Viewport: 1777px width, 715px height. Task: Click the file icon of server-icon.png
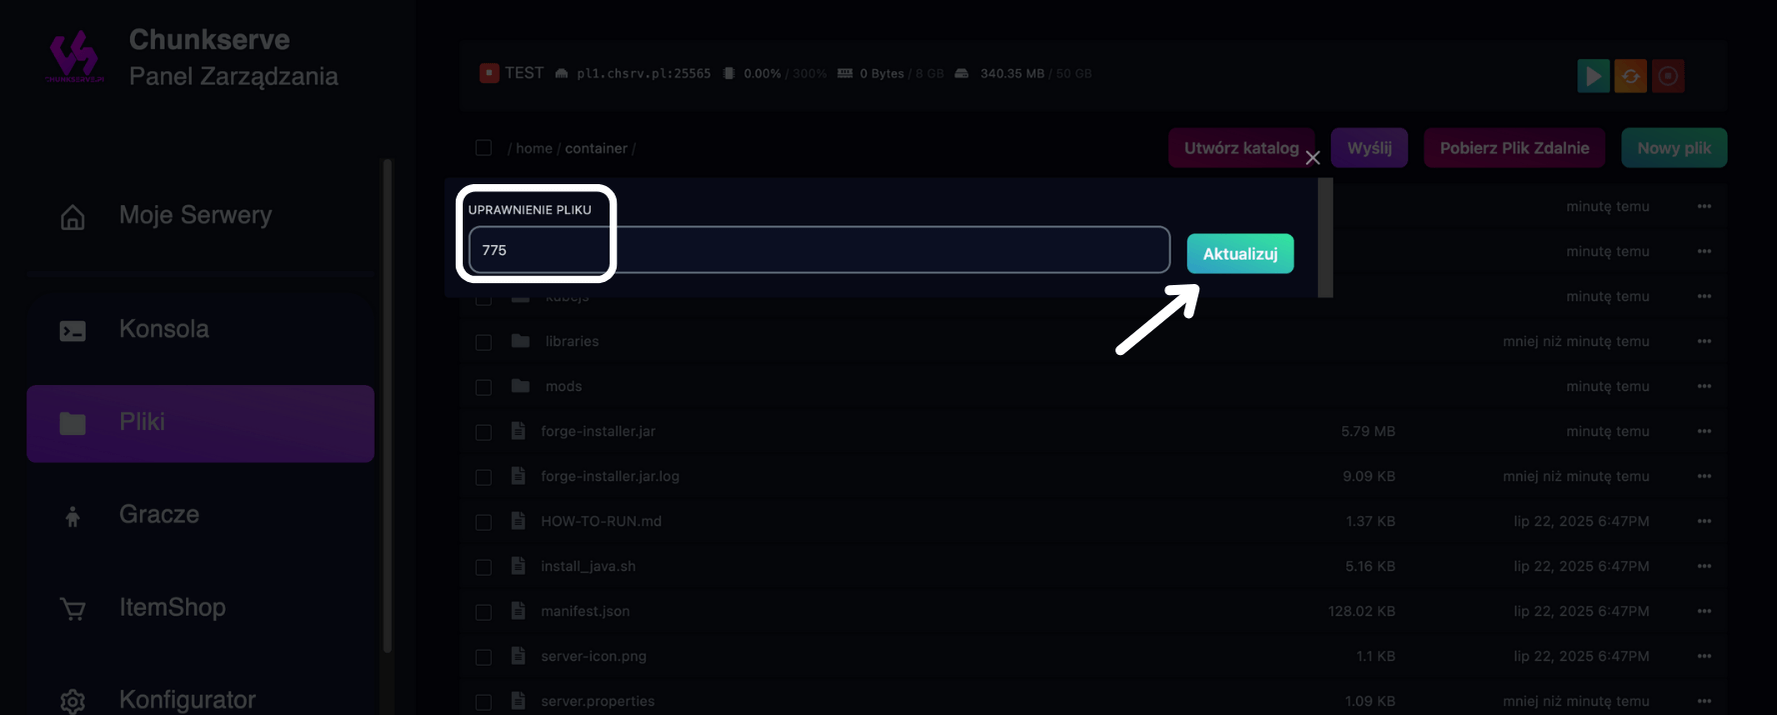pyautogui.click(x=518, y=656)
